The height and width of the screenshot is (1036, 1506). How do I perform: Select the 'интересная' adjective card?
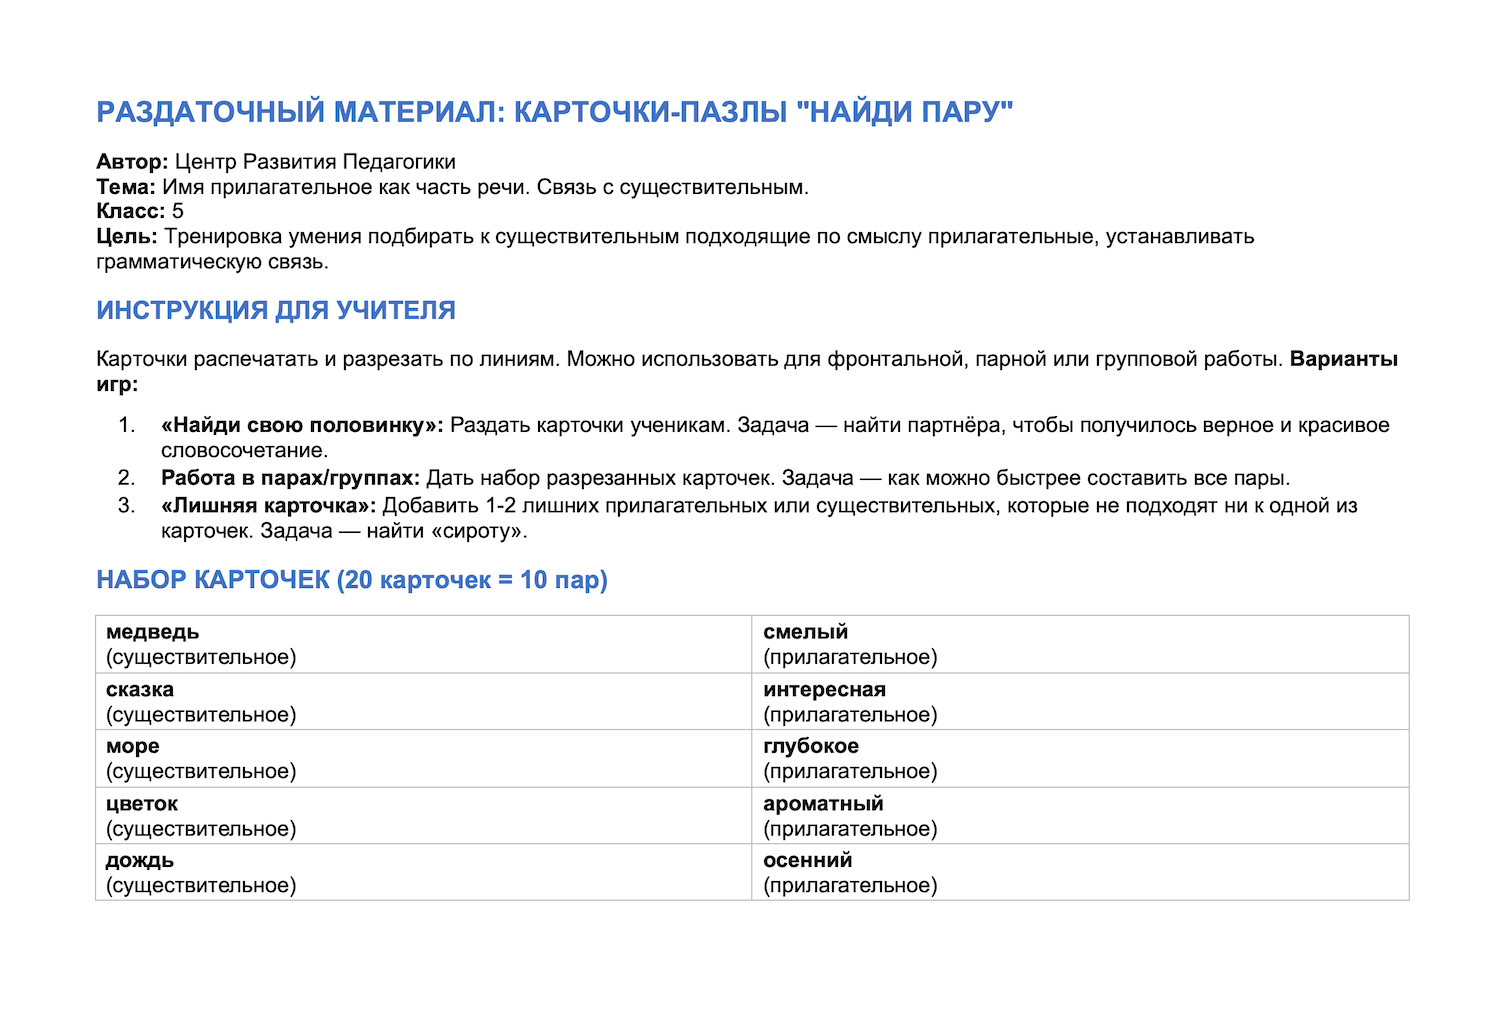(x=1080, y=701)
